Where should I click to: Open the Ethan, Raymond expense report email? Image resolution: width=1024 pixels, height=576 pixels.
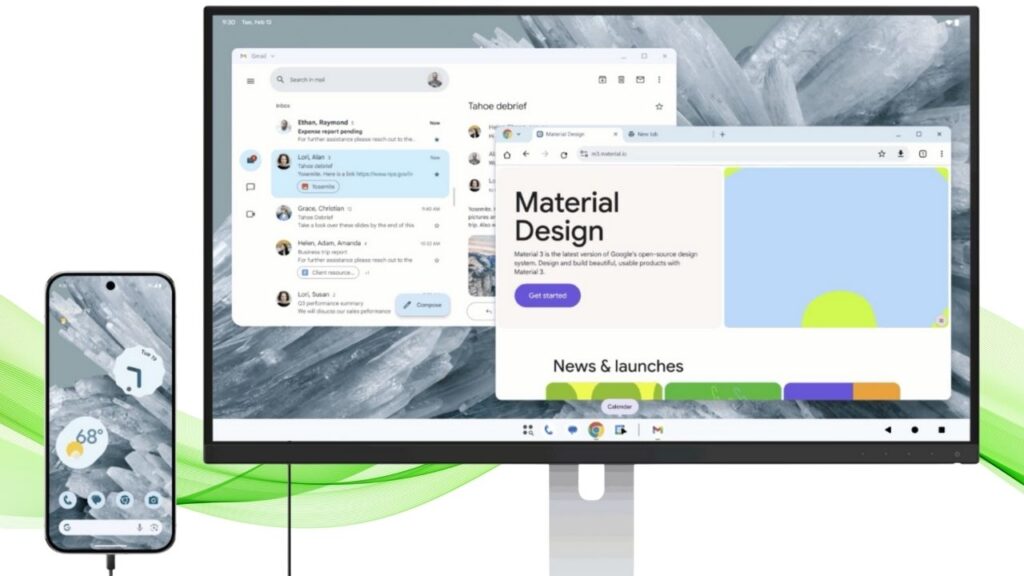click(360, 131)
